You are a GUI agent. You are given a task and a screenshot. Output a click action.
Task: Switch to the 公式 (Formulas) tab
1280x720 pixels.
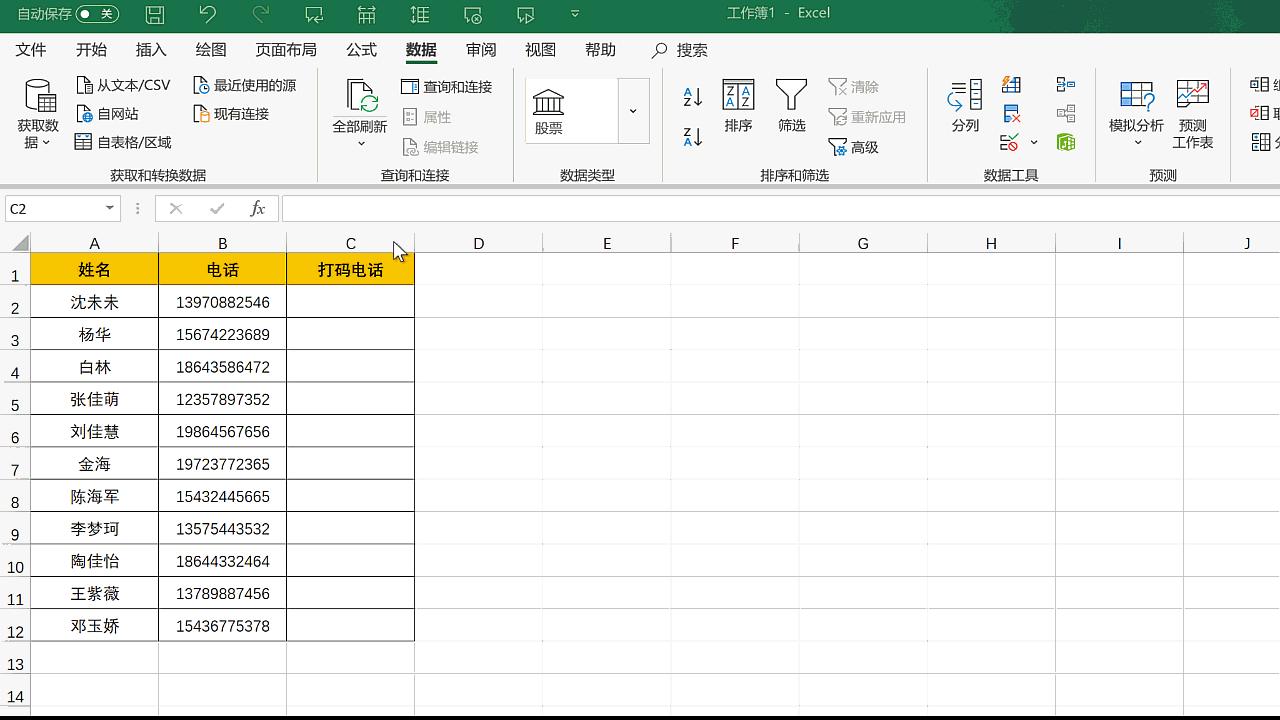[x=361, y=50]
